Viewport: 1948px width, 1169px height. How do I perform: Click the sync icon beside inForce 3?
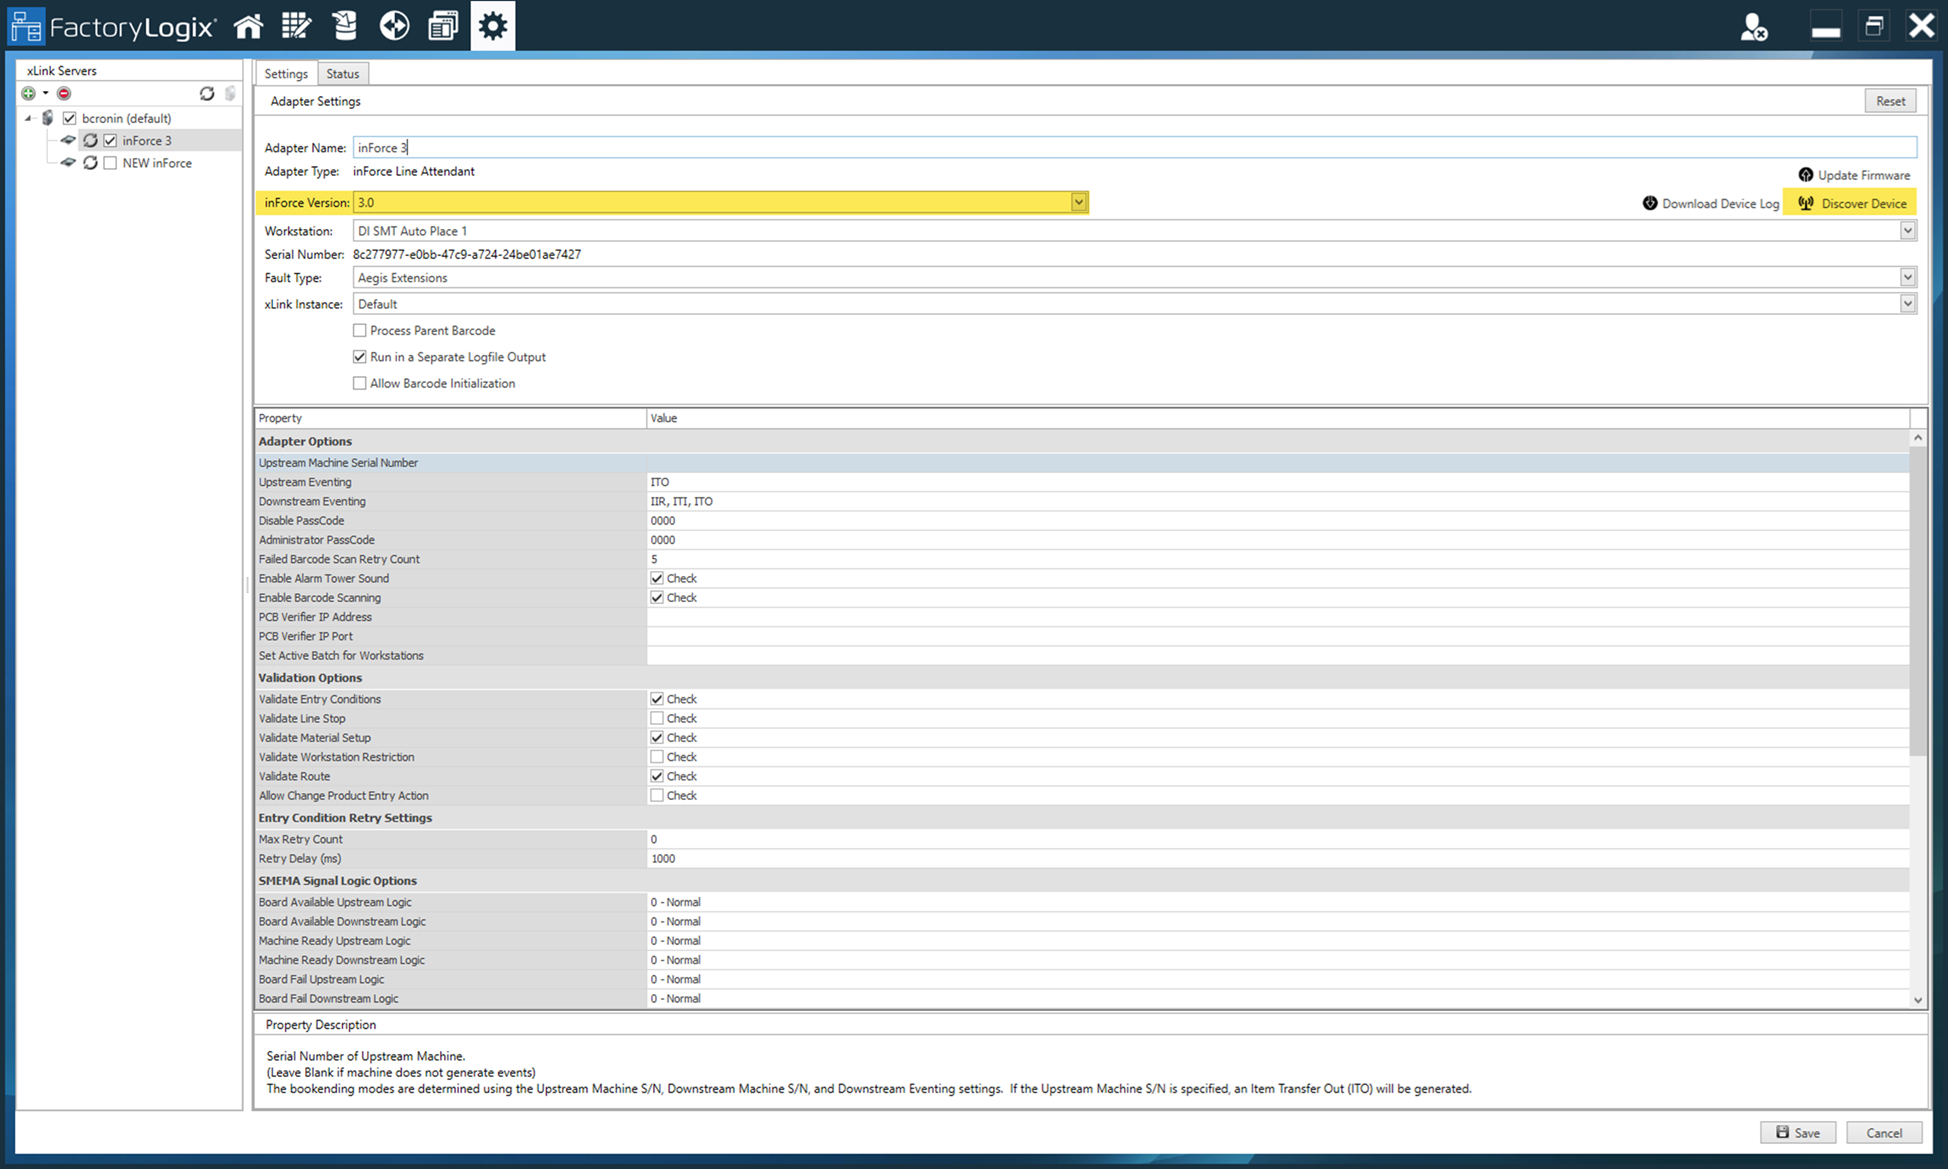90,140
